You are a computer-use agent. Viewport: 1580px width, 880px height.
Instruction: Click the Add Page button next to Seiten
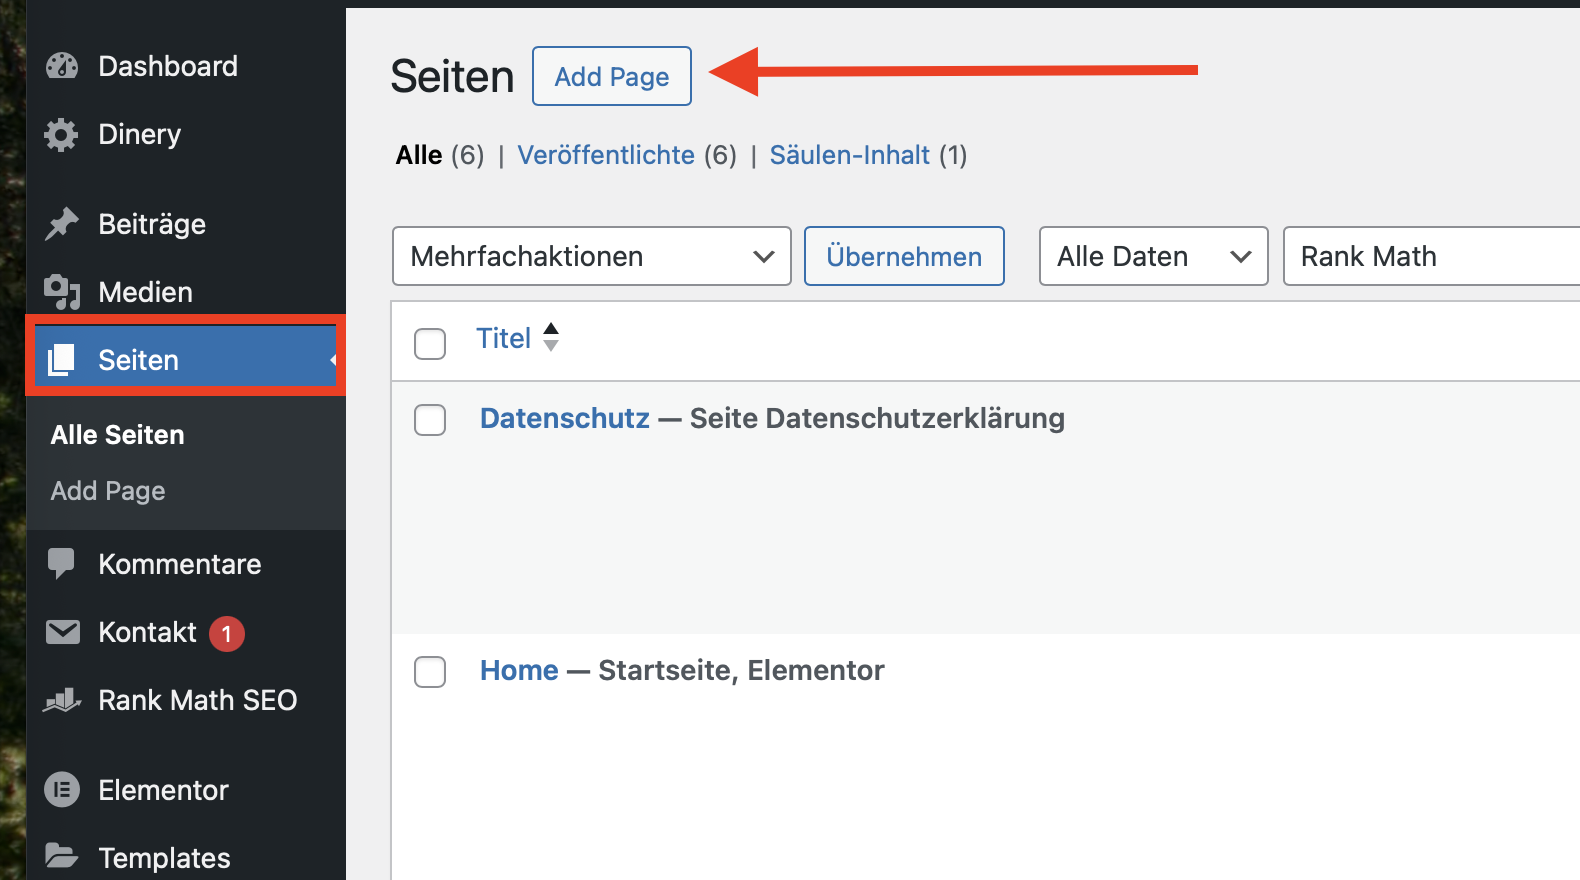click(612, 76)
